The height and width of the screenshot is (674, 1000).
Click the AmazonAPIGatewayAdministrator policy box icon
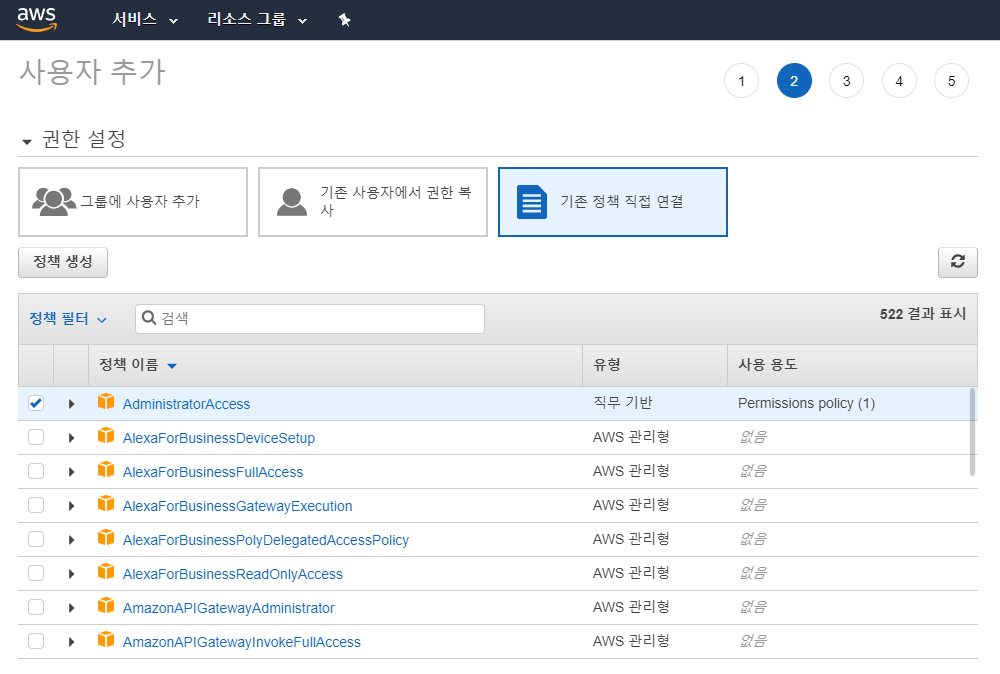click(106, 606)
